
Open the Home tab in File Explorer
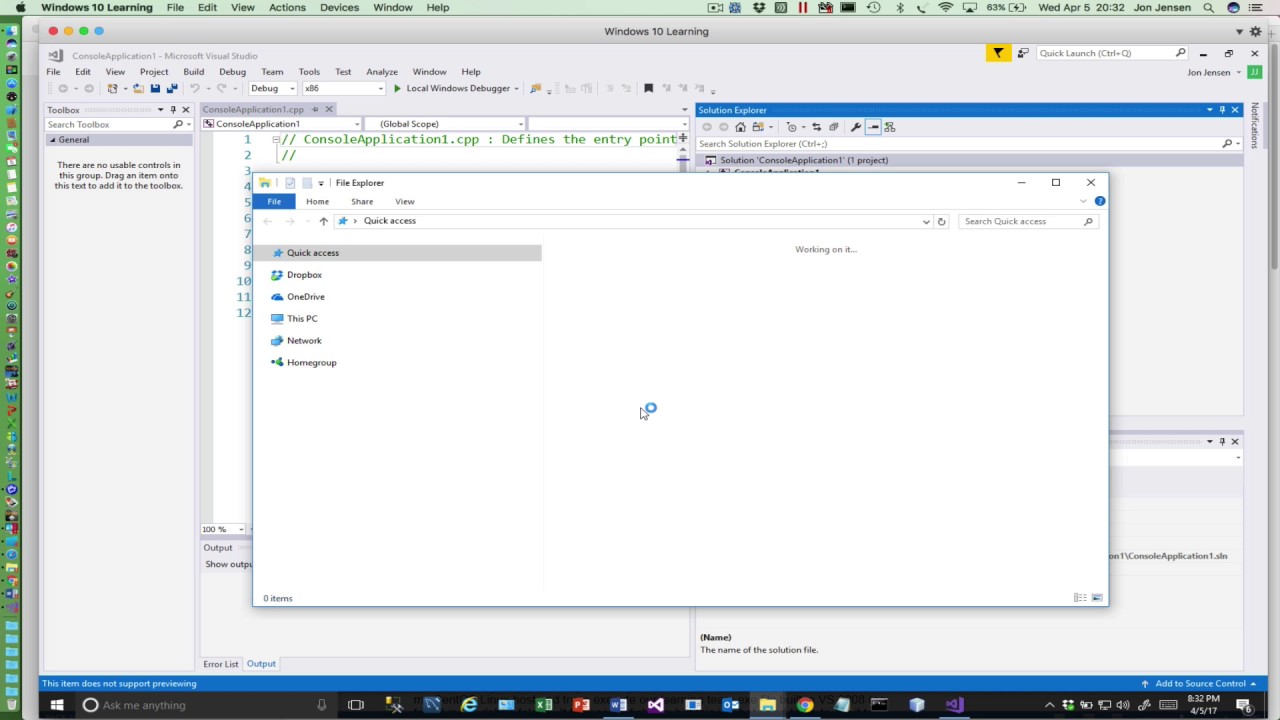point(317,201)
